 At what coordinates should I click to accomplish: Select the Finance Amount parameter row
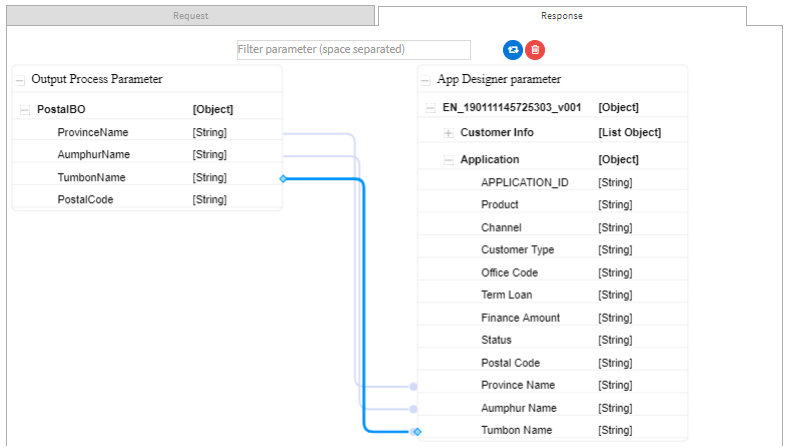(553, 318)
